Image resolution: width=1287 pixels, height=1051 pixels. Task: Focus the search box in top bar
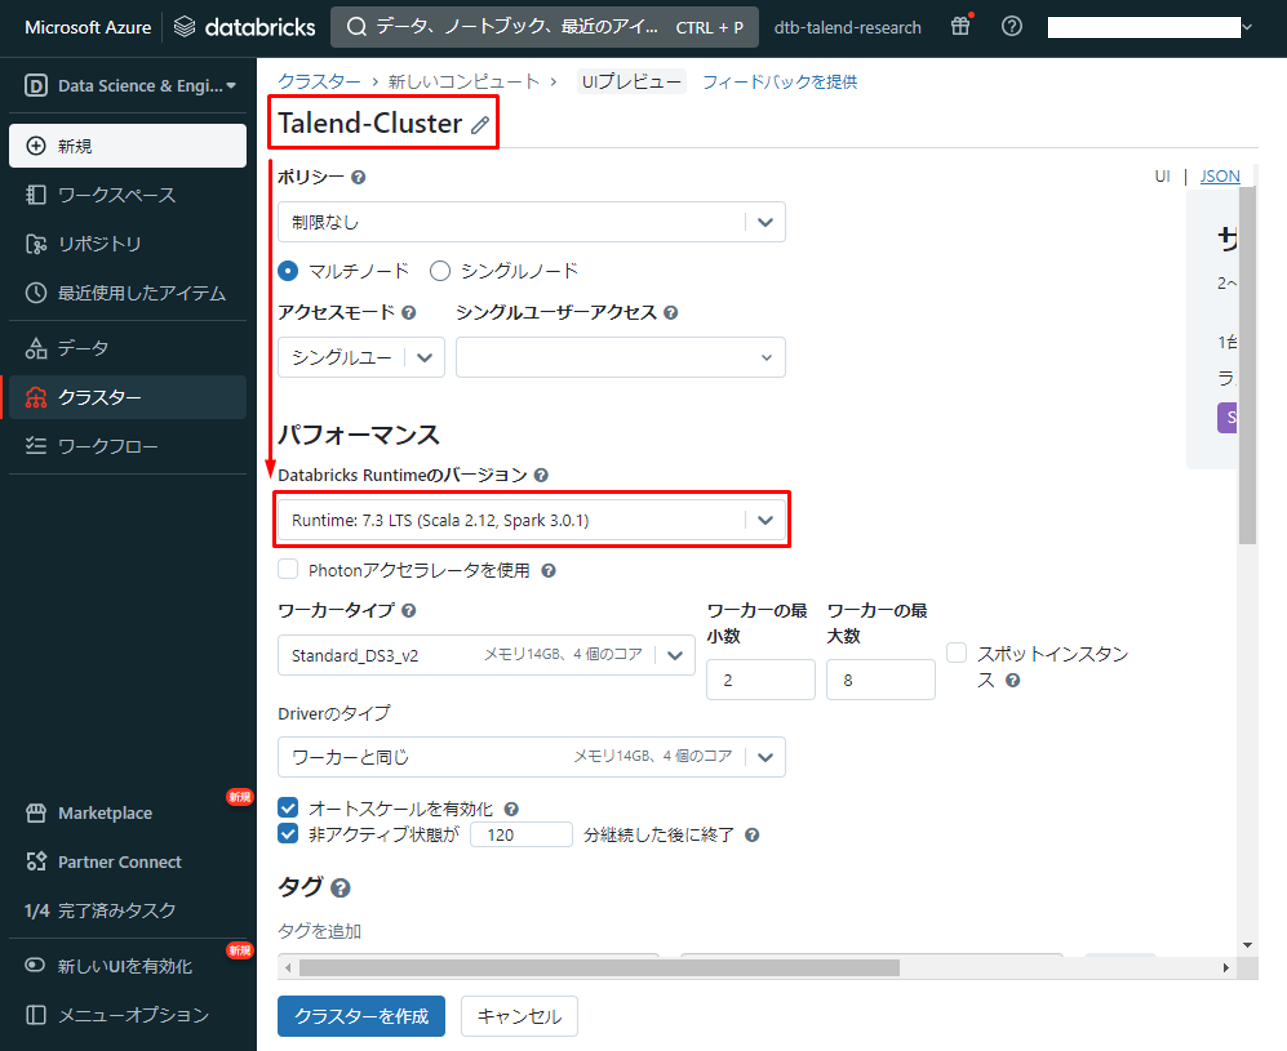pos(545,27)
